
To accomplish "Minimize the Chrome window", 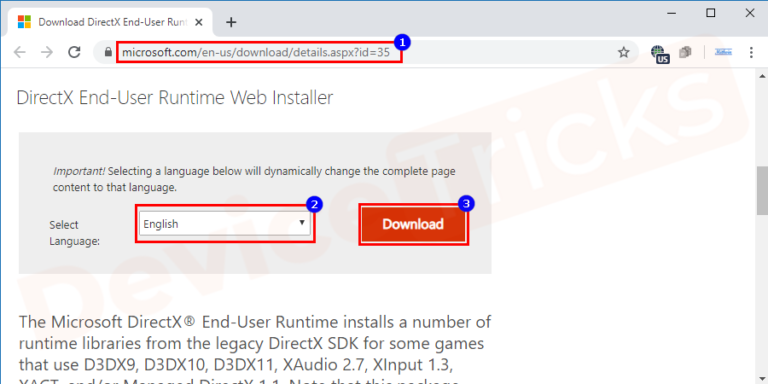I will (x=672, y=13).
